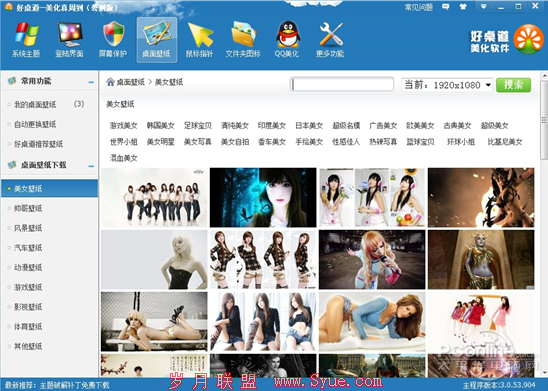
Task: Select 体育壁纸 category in sidebar
Action: point(28,327)
